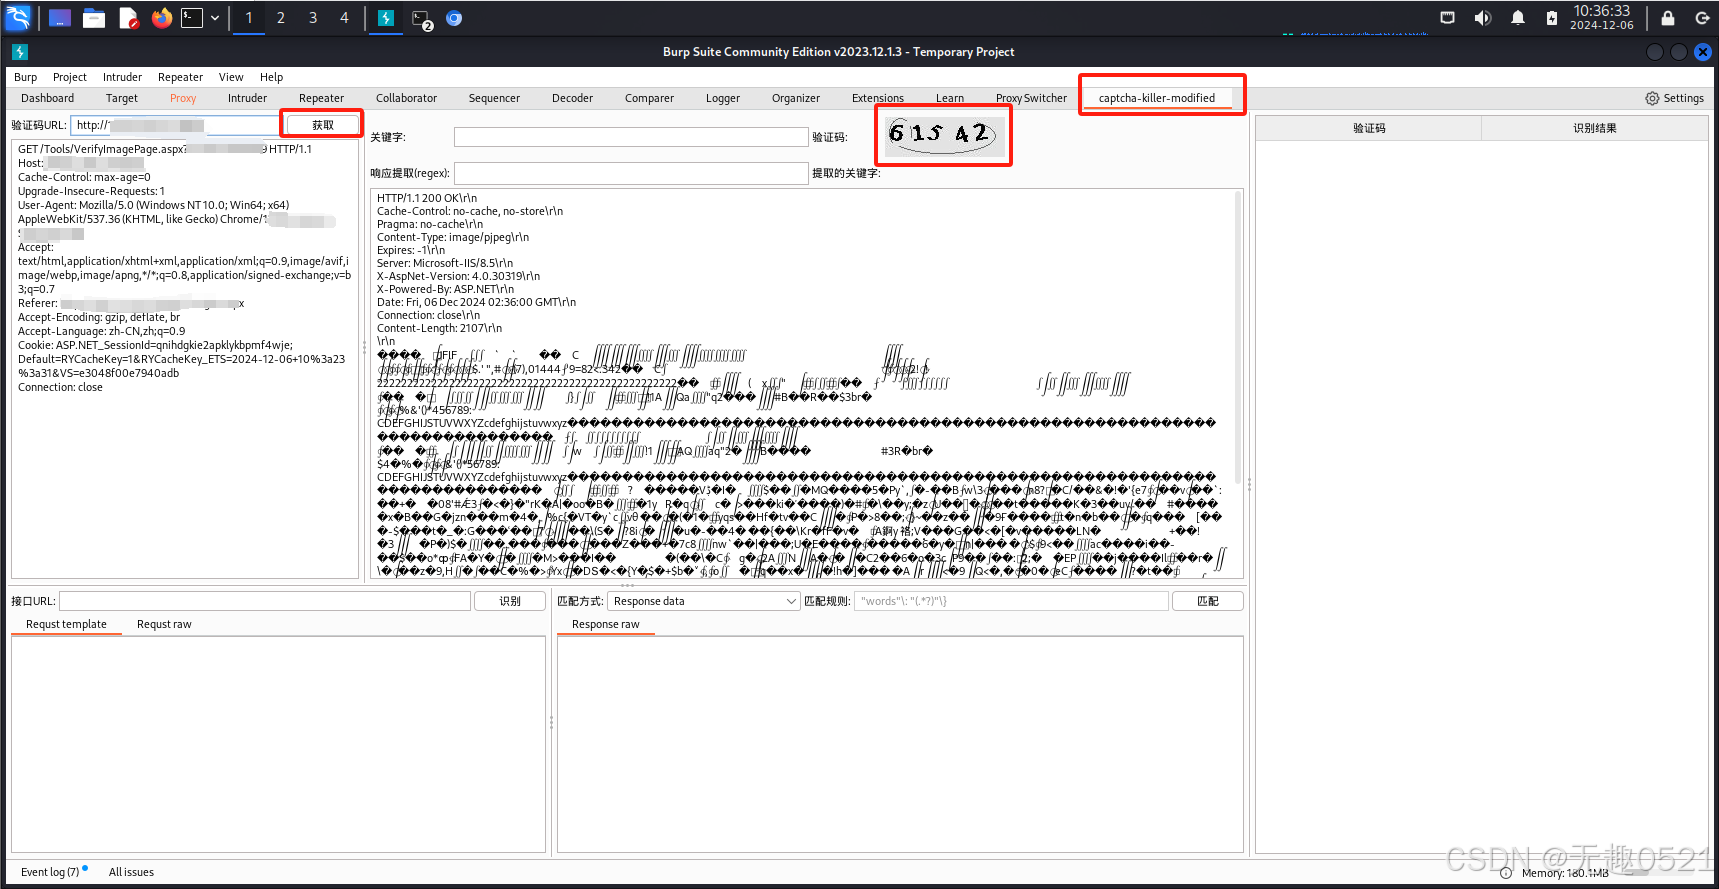Viewport: 1719px width, 889px height.
Task: Open the Proxy Switcher tab
Action: [1031, 98]
